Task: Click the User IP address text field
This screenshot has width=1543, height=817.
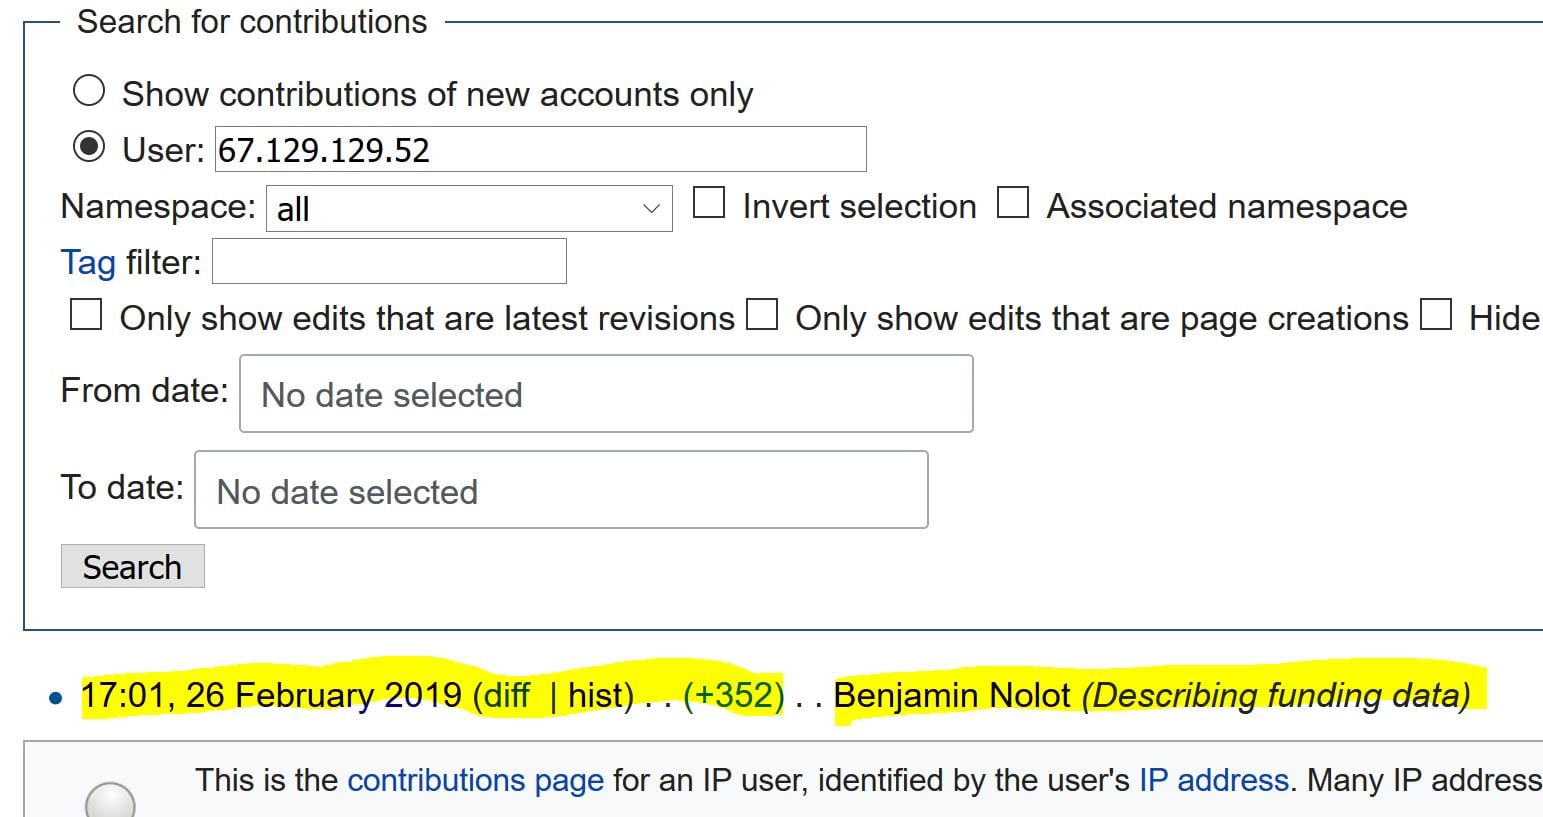Action: coord(540,149)
